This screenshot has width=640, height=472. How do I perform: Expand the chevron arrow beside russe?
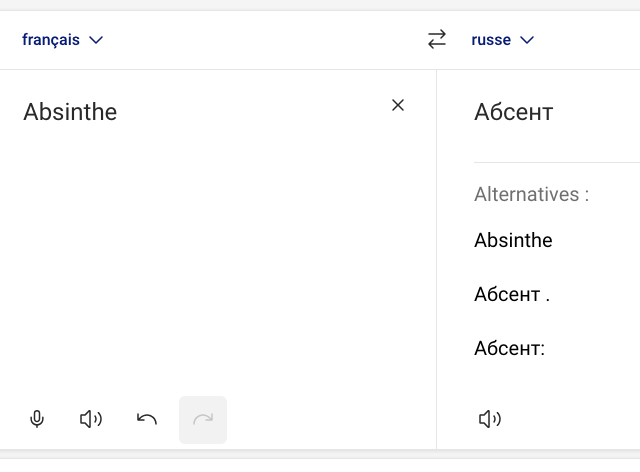(x=527, y=40)
